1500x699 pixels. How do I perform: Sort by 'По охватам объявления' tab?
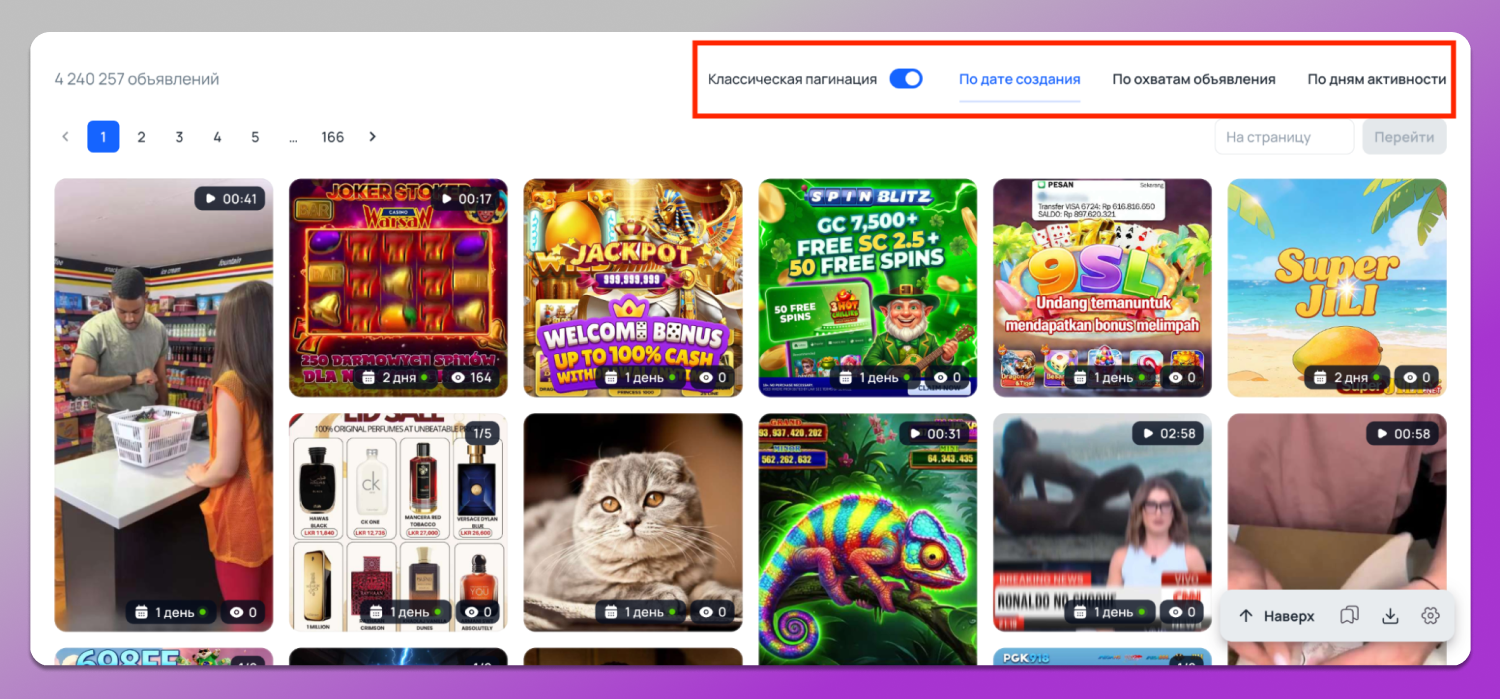pyautogui.click(x=1193, y=79)
